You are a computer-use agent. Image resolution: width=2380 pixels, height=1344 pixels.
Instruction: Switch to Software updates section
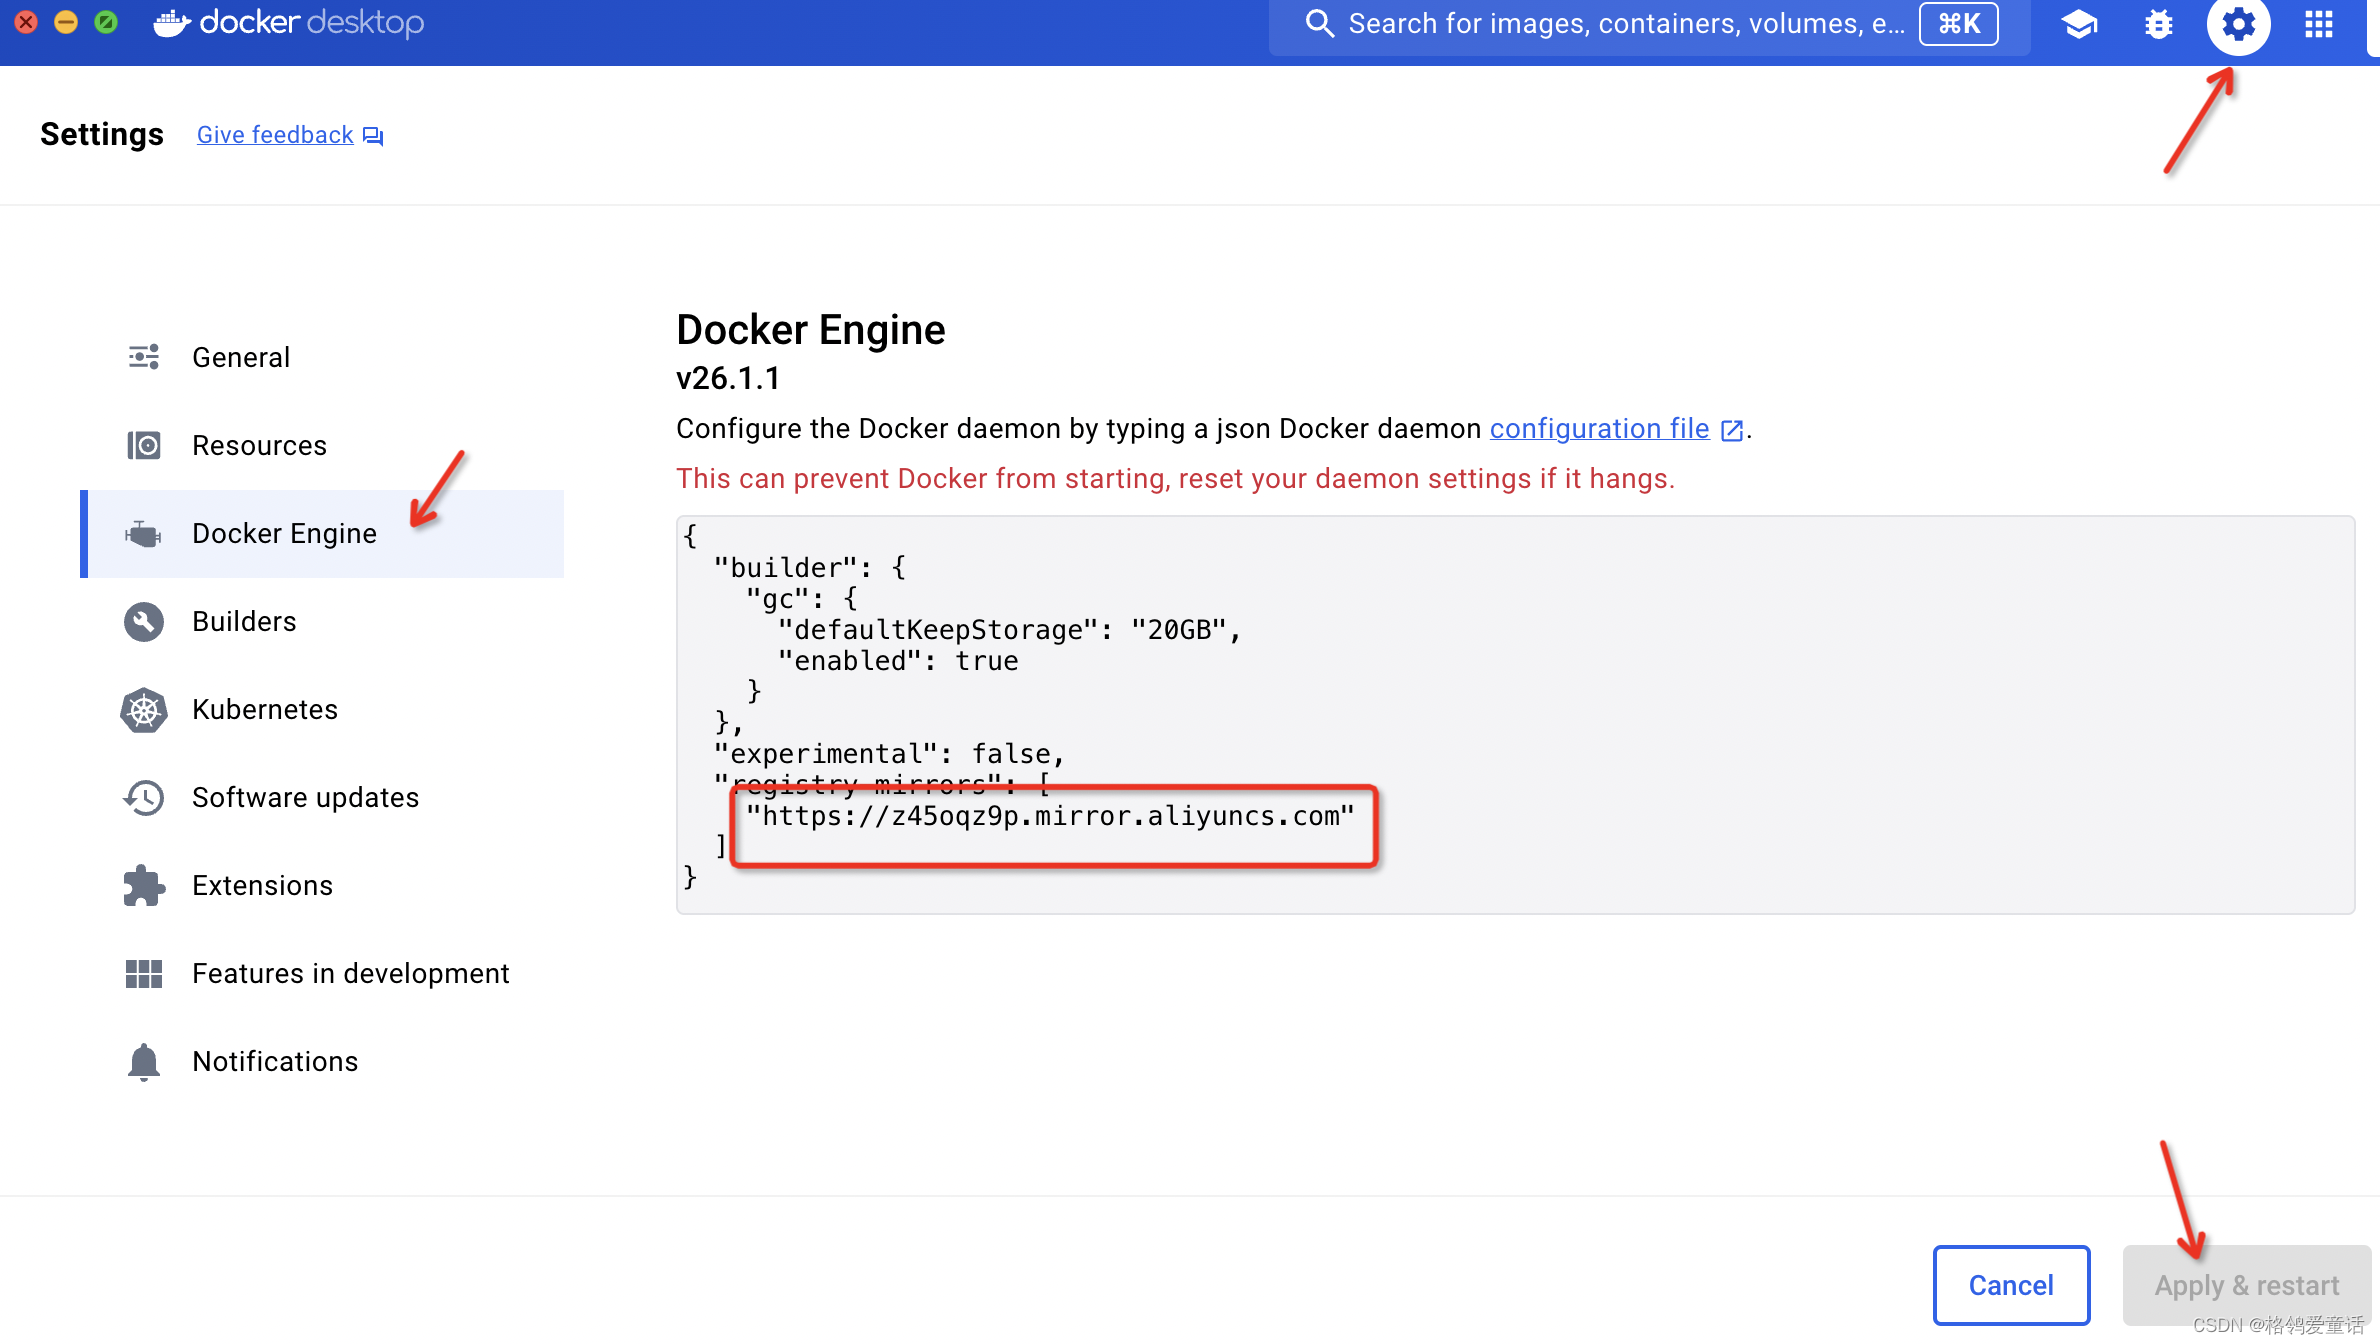tap(322, 798)
